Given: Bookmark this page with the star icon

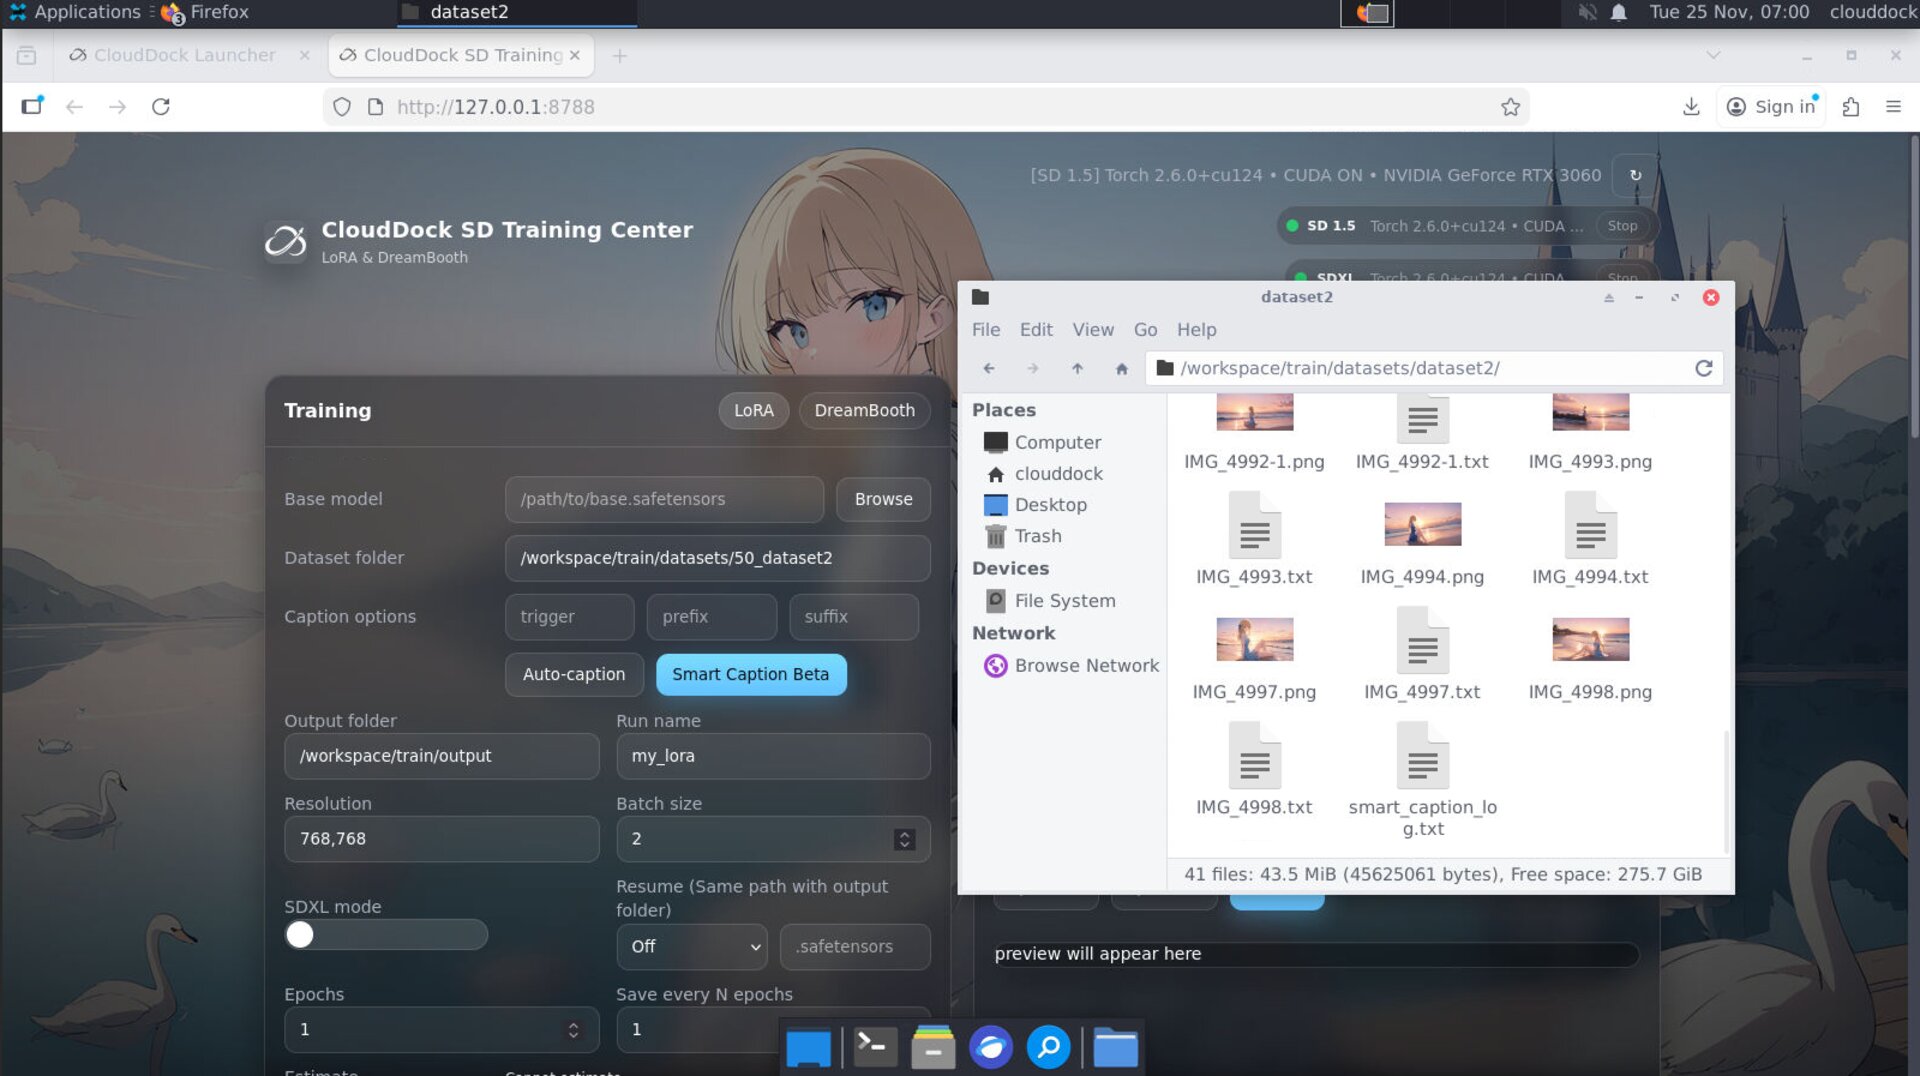Looking at the screenshot, I should 1511,107.
